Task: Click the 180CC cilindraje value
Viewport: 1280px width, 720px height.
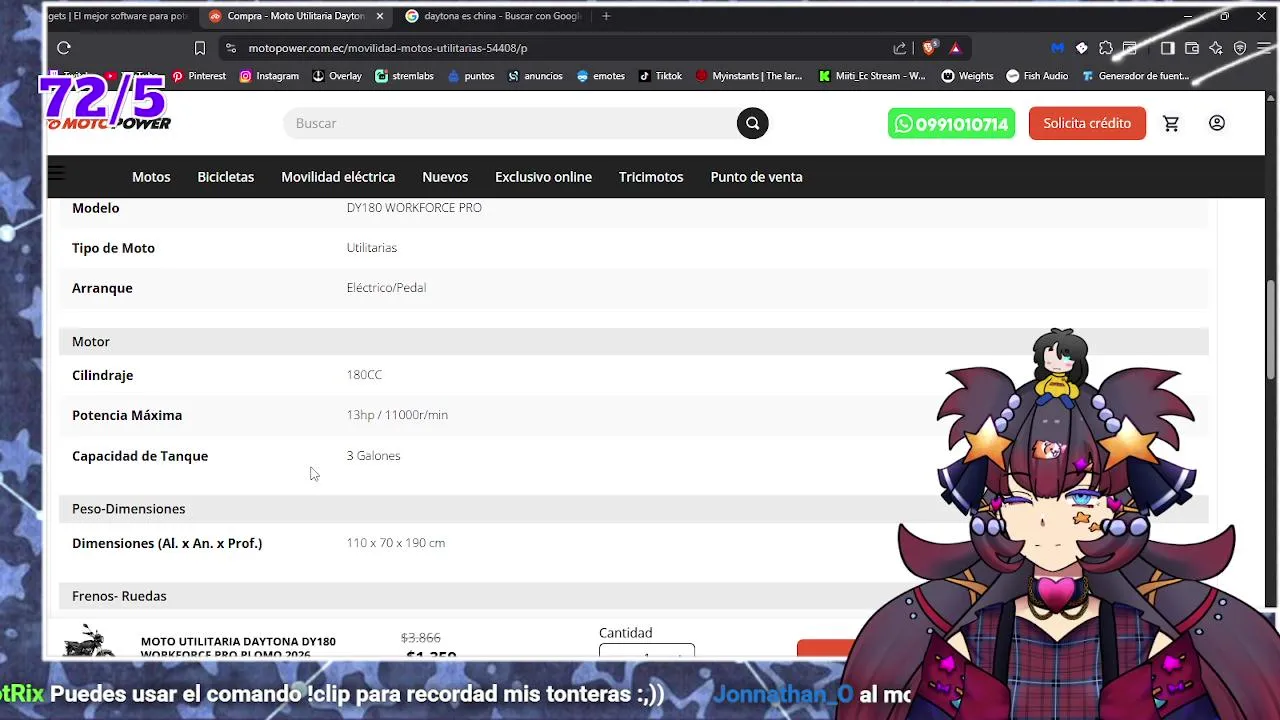Action: point(364,374)
